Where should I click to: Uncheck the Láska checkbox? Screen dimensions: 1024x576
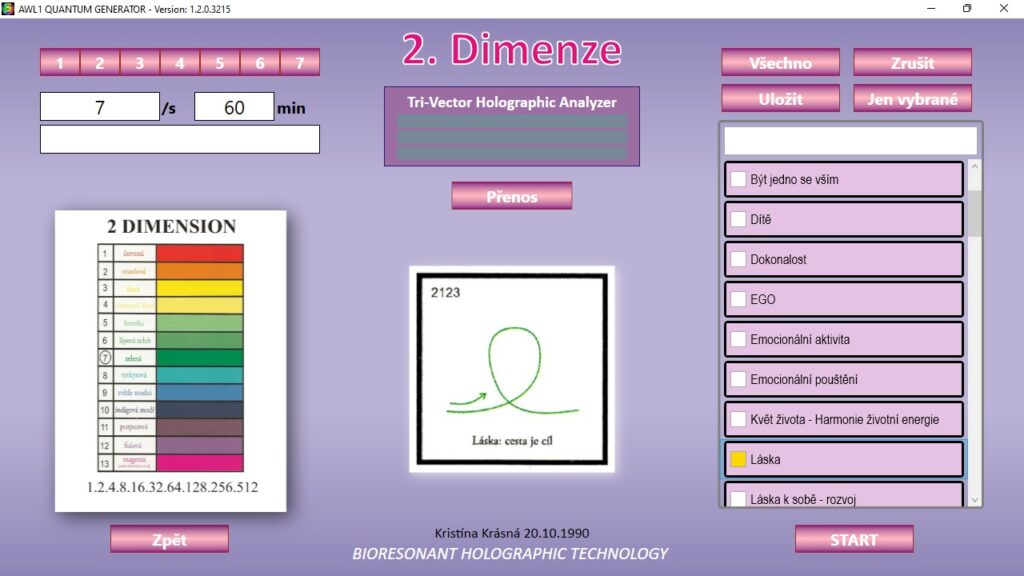coord(738,459)
